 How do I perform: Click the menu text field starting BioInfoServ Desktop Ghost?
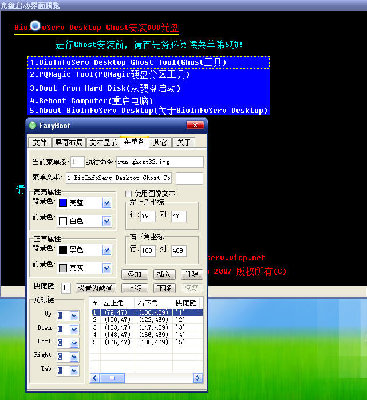(119, 178)
